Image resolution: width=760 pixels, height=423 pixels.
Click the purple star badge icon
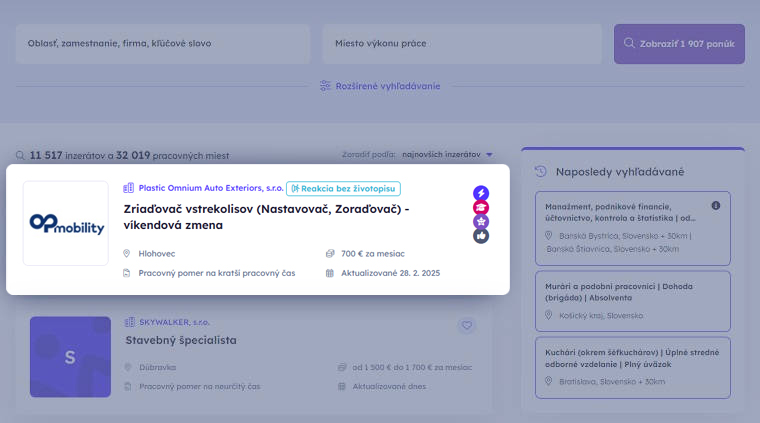(481, 222)
